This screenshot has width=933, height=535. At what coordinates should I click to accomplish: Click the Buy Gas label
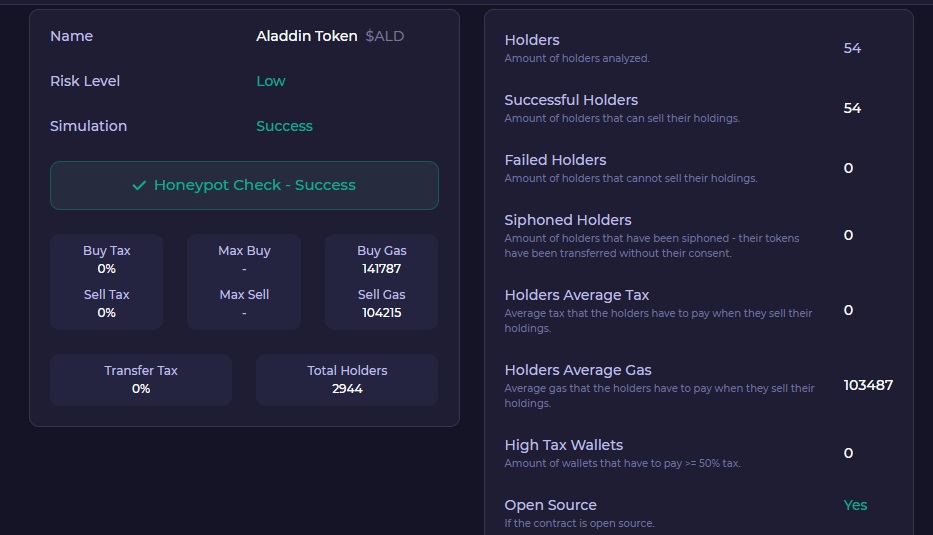pyautogui.click(x=381, y=251)
